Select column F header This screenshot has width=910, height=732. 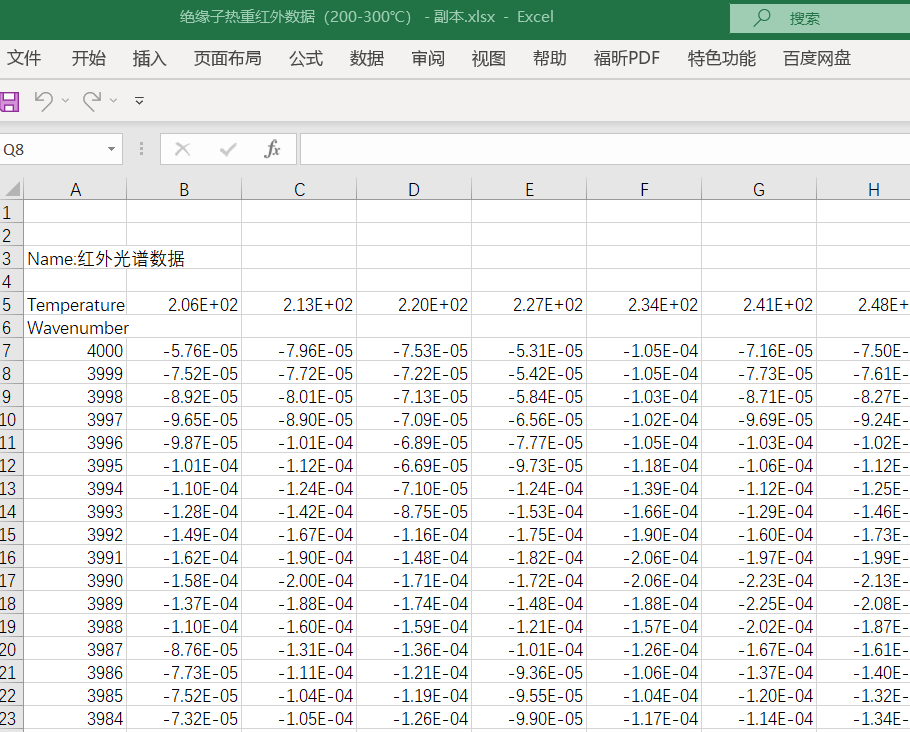[644, 189]
